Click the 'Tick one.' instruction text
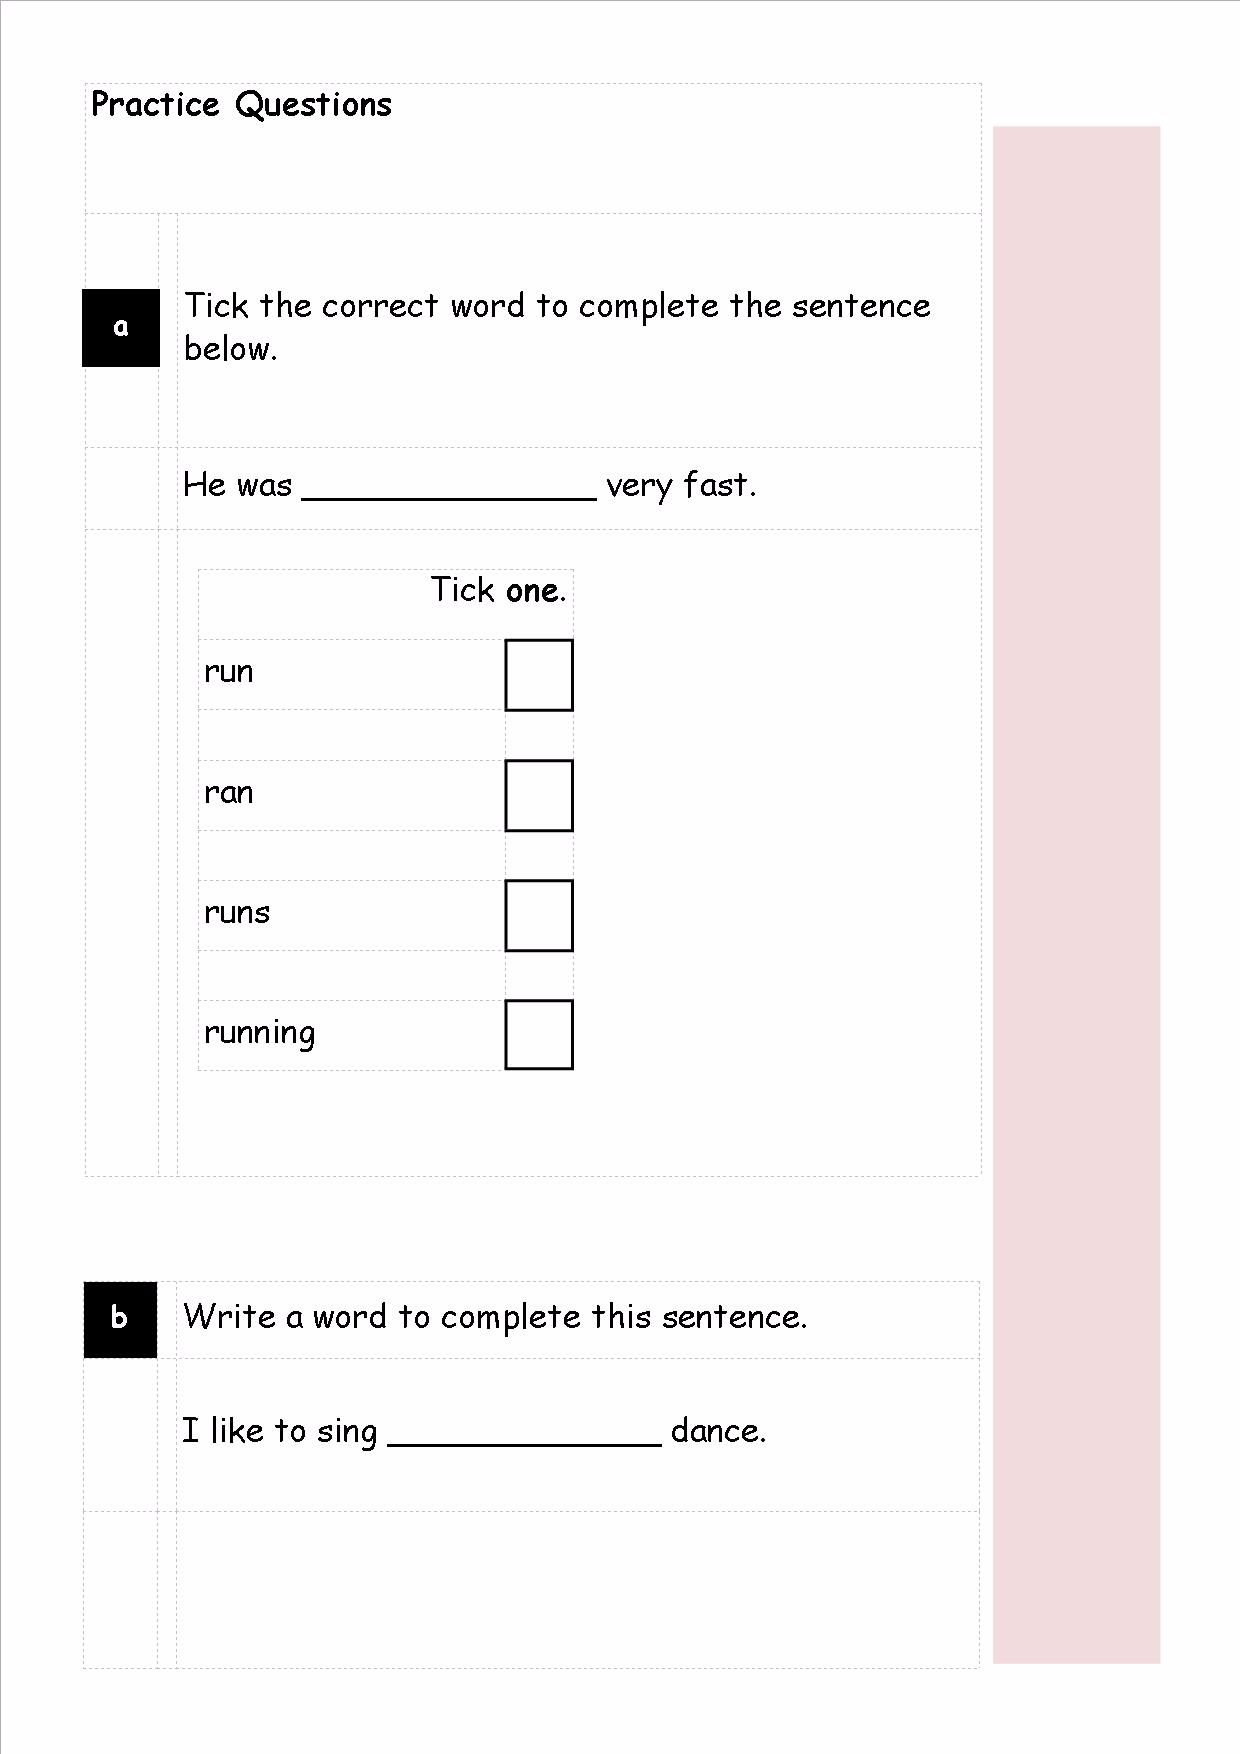 pyautogui.click(x=498, y=590)
